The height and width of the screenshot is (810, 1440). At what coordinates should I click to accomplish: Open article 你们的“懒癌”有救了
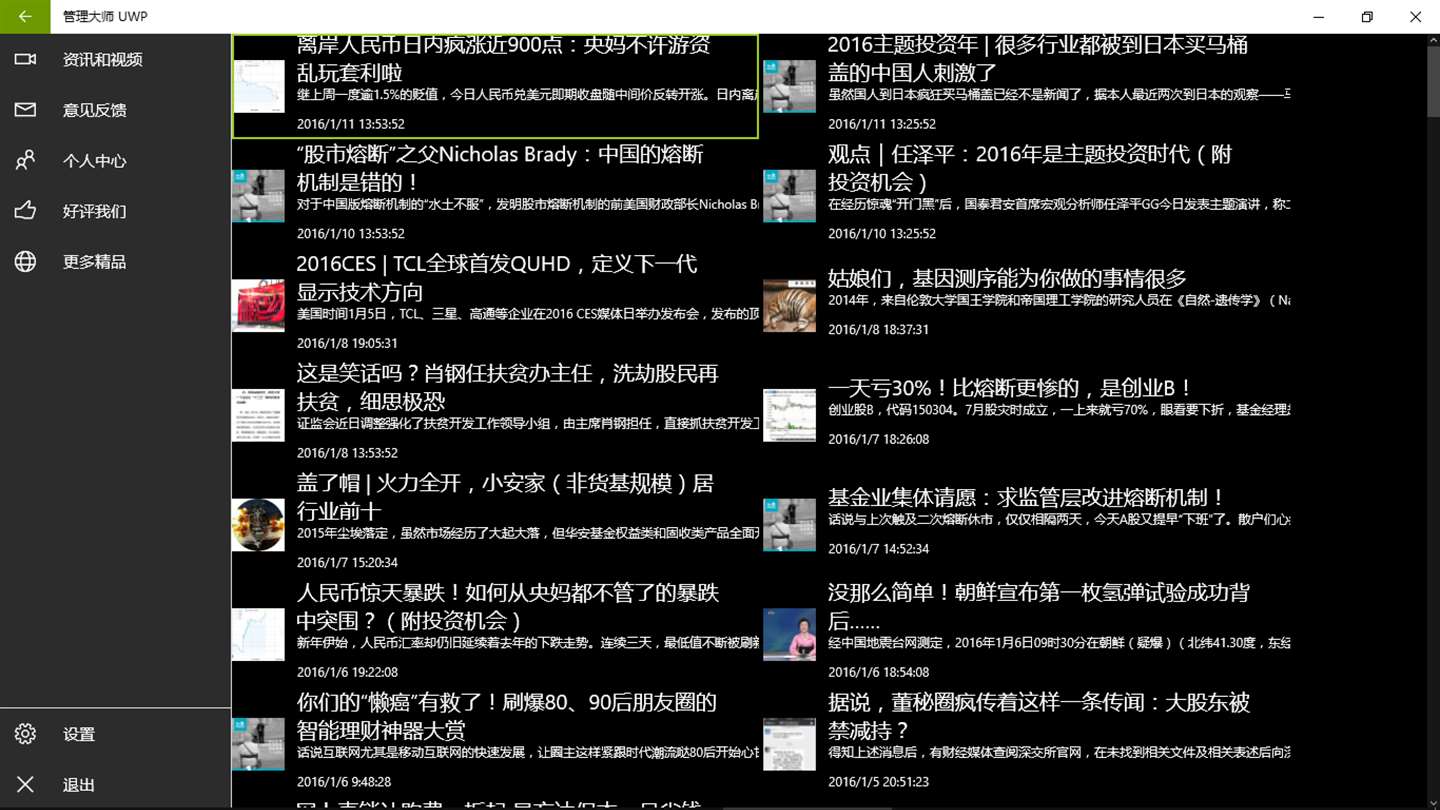(495, 744)
